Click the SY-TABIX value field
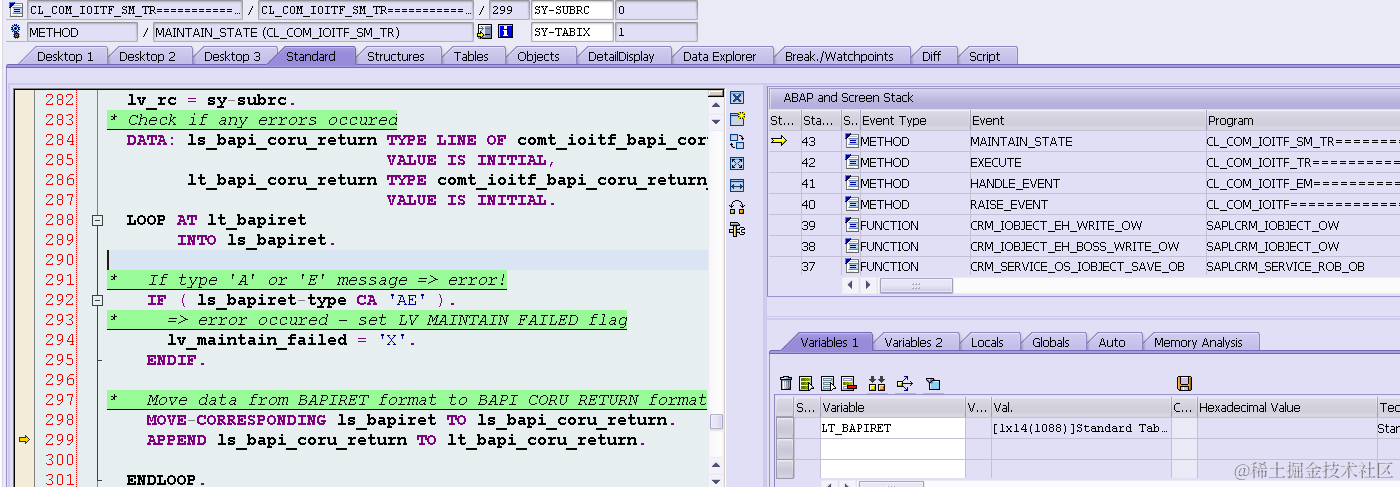Screen dimensions: 1400x487 655,32
